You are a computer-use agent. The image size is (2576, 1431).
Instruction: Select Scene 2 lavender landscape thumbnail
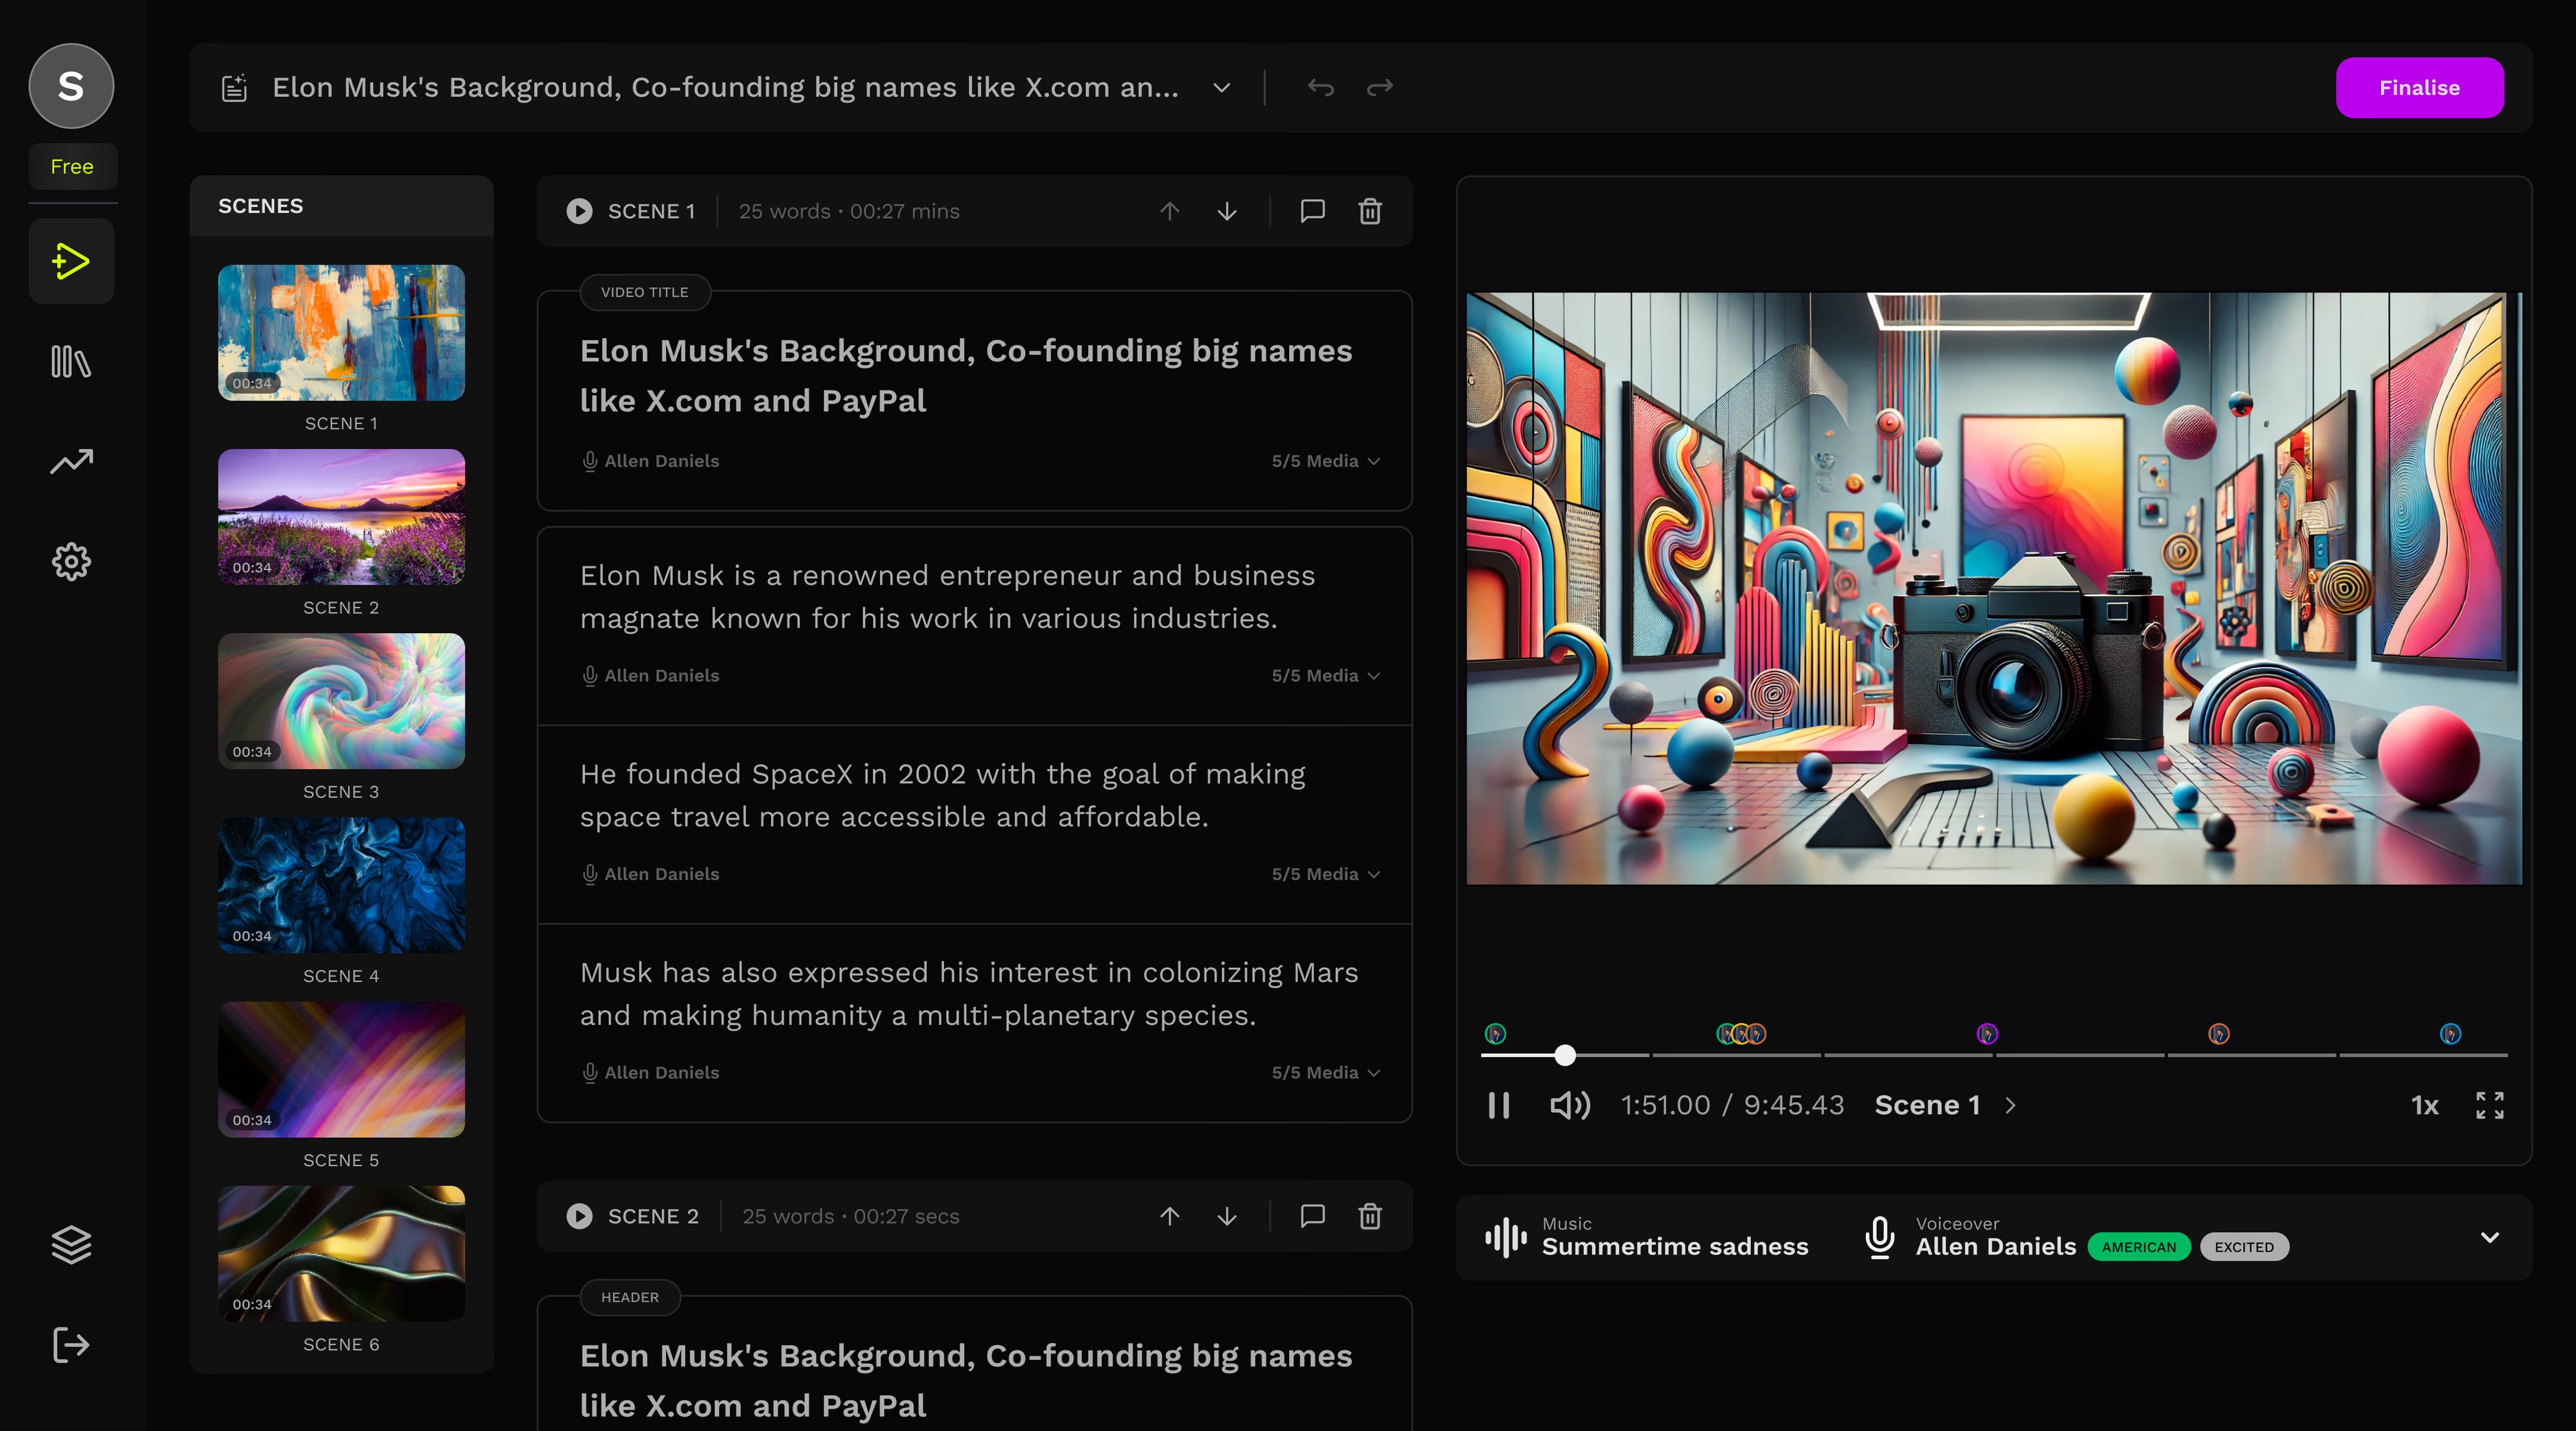click(x=341, y=517)
